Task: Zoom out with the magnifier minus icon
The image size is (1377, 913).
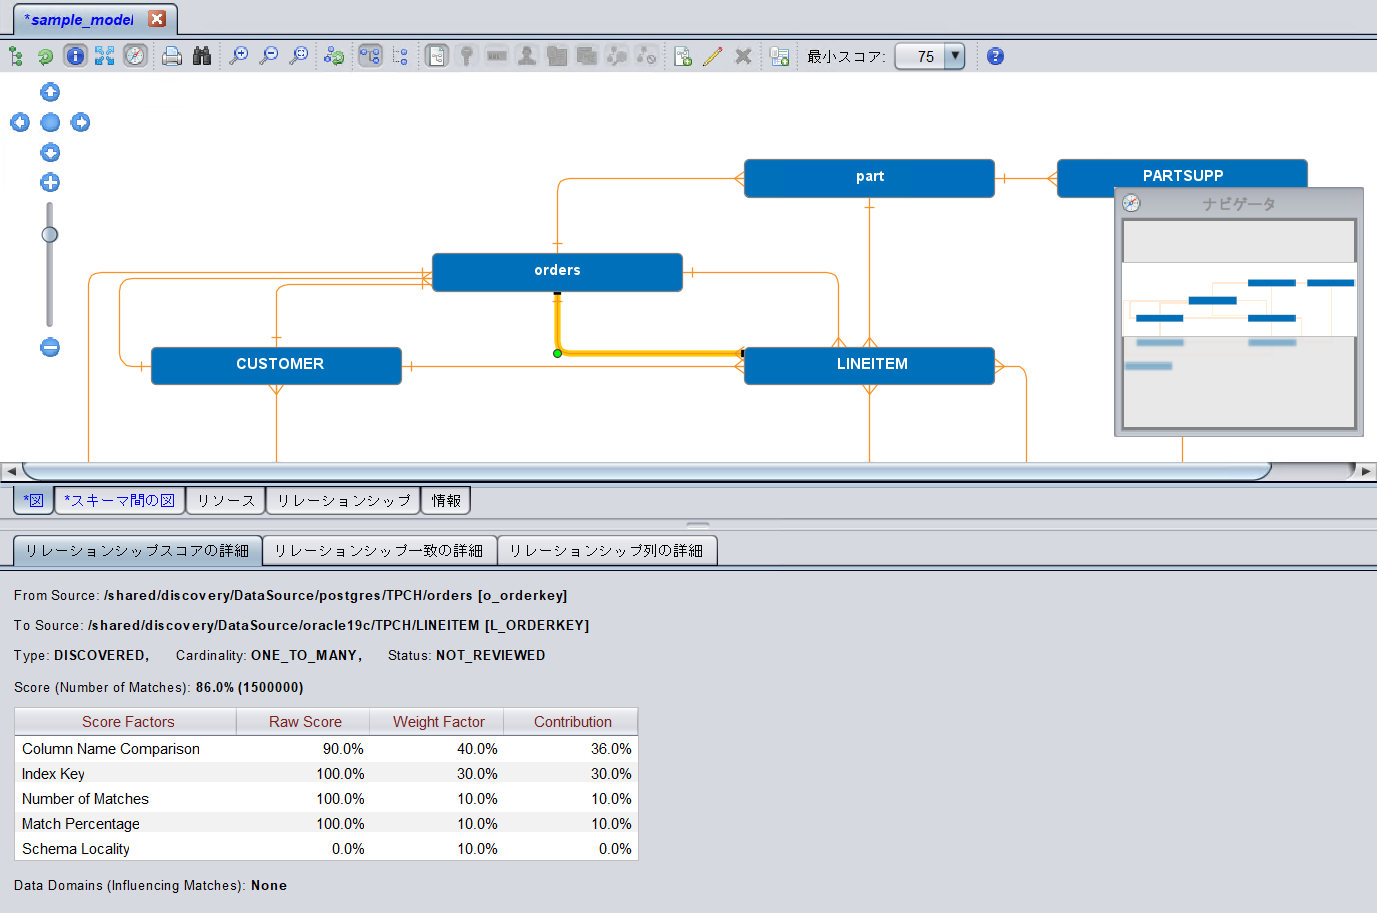Action: [268, 56]
